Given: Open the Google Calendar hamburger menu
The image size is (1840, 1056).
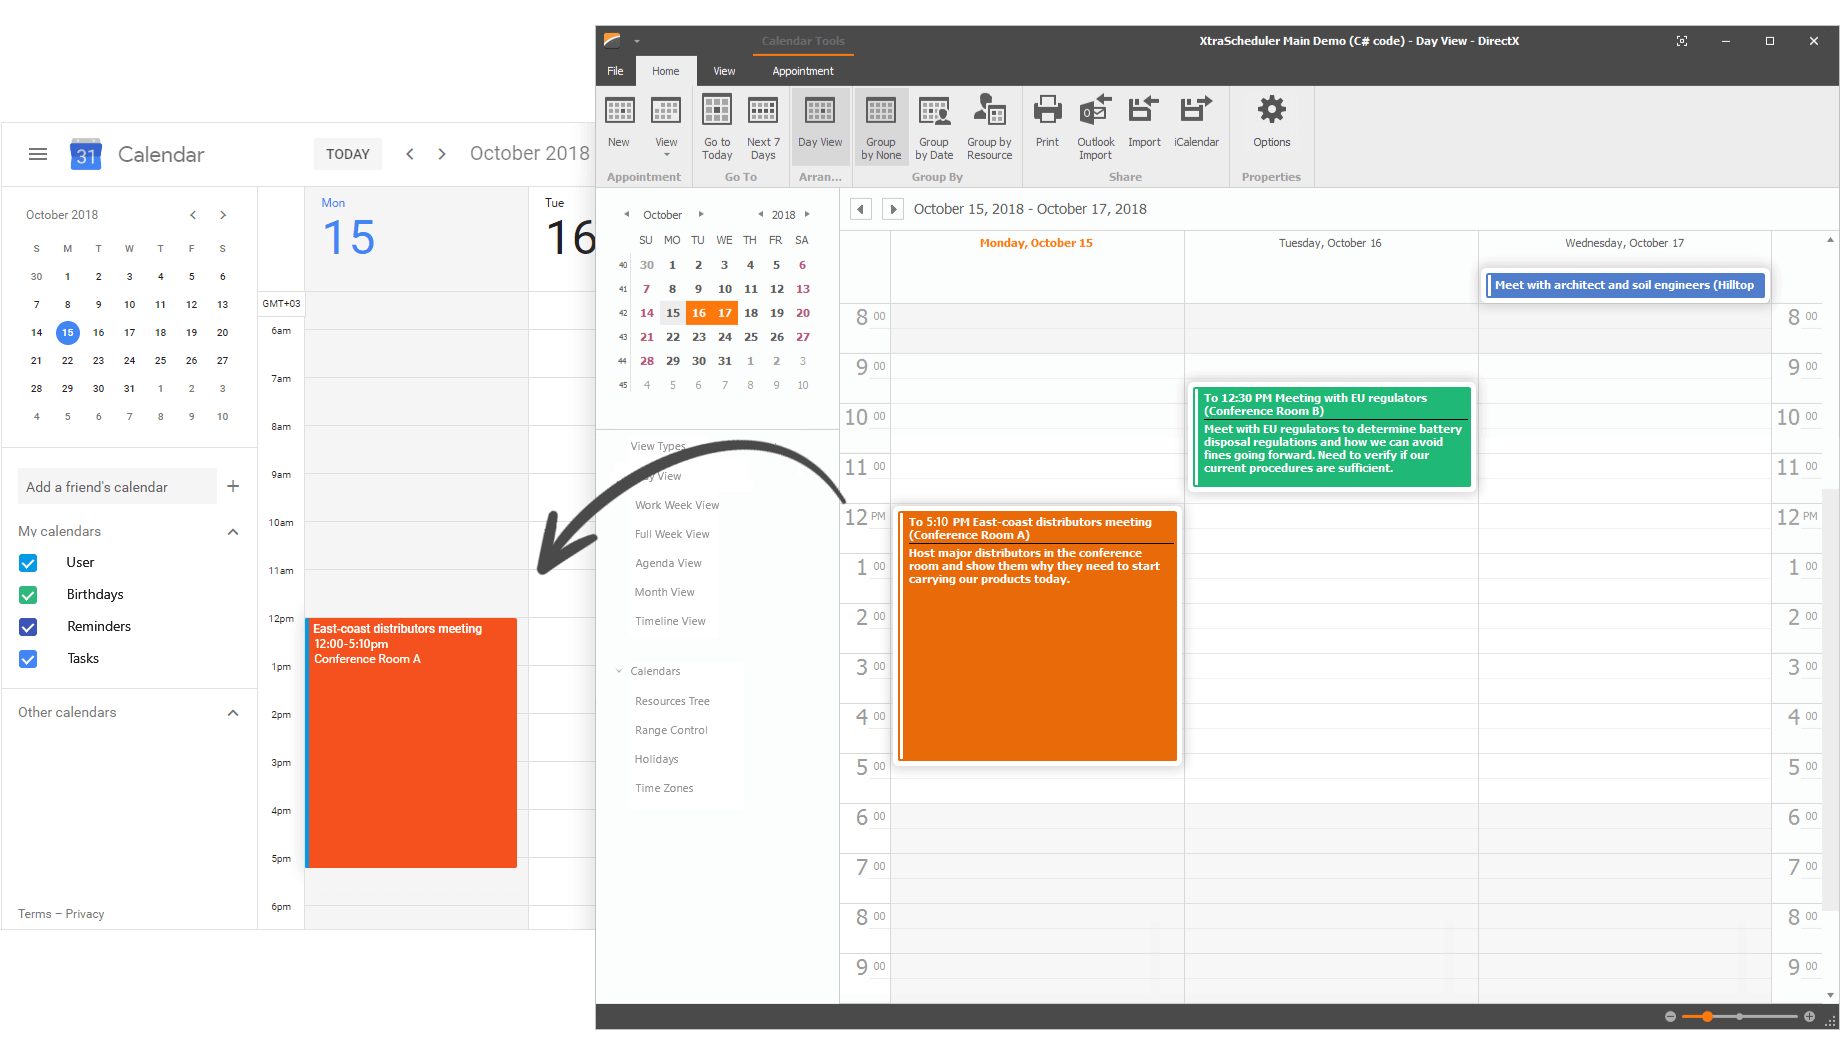Looking at the screenshot, I should pyautogui.click(x=38, y=154).
